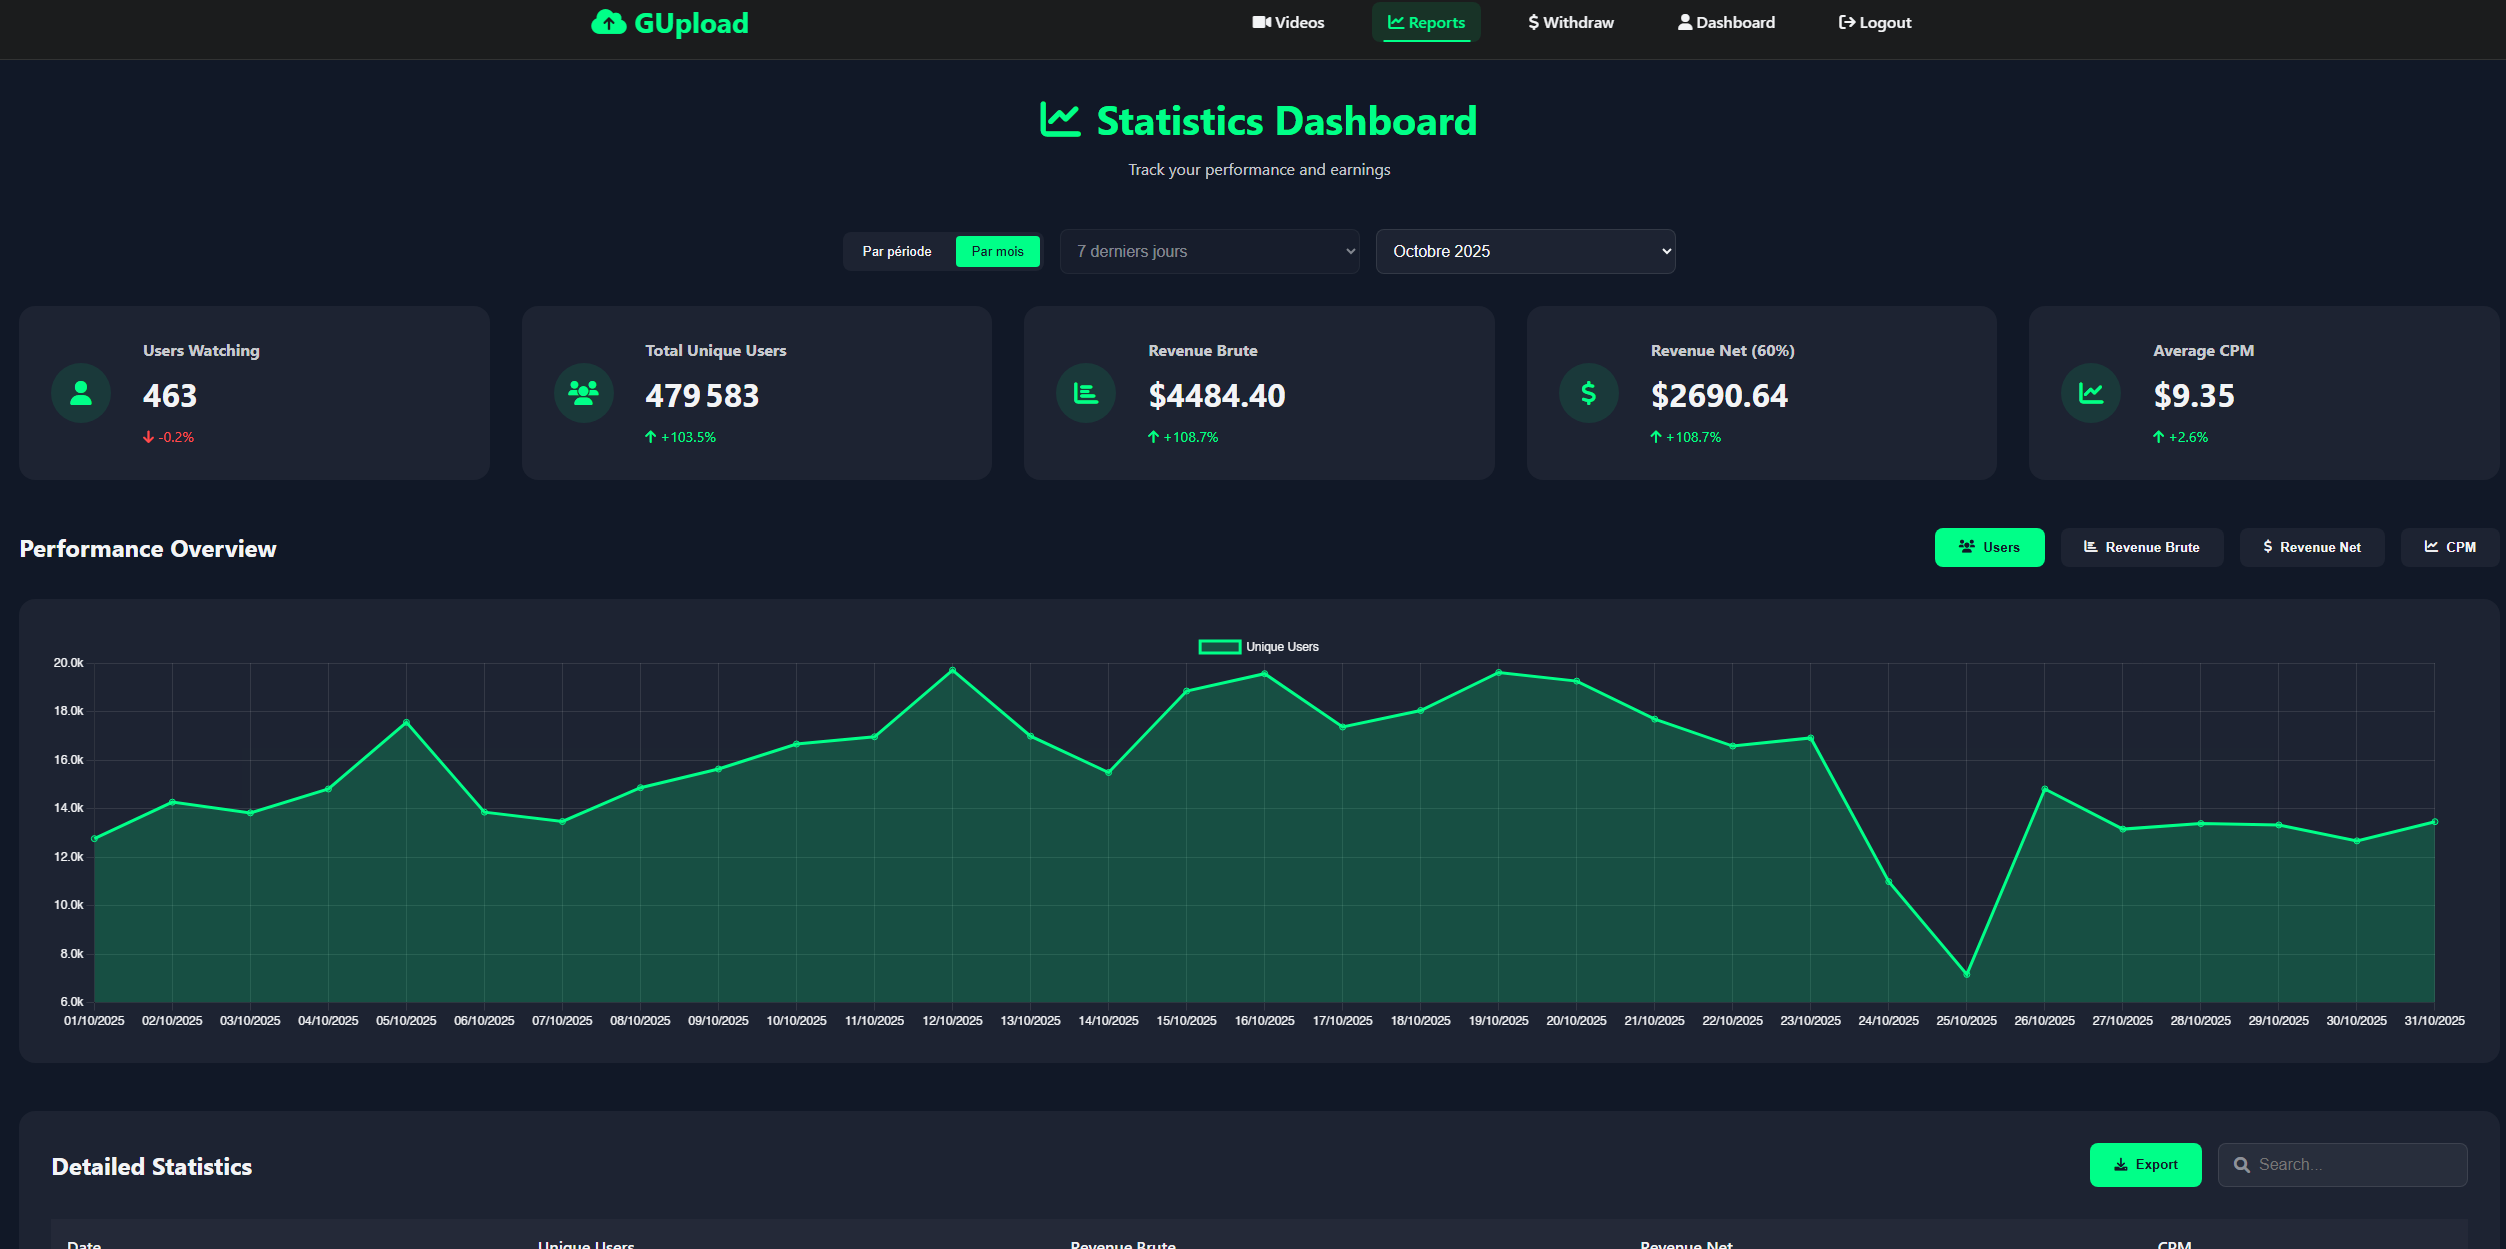The width and height of the screenshot is (2506, 1249).
Task: Select the Par mois filter mode
Action: pos(997,252)
